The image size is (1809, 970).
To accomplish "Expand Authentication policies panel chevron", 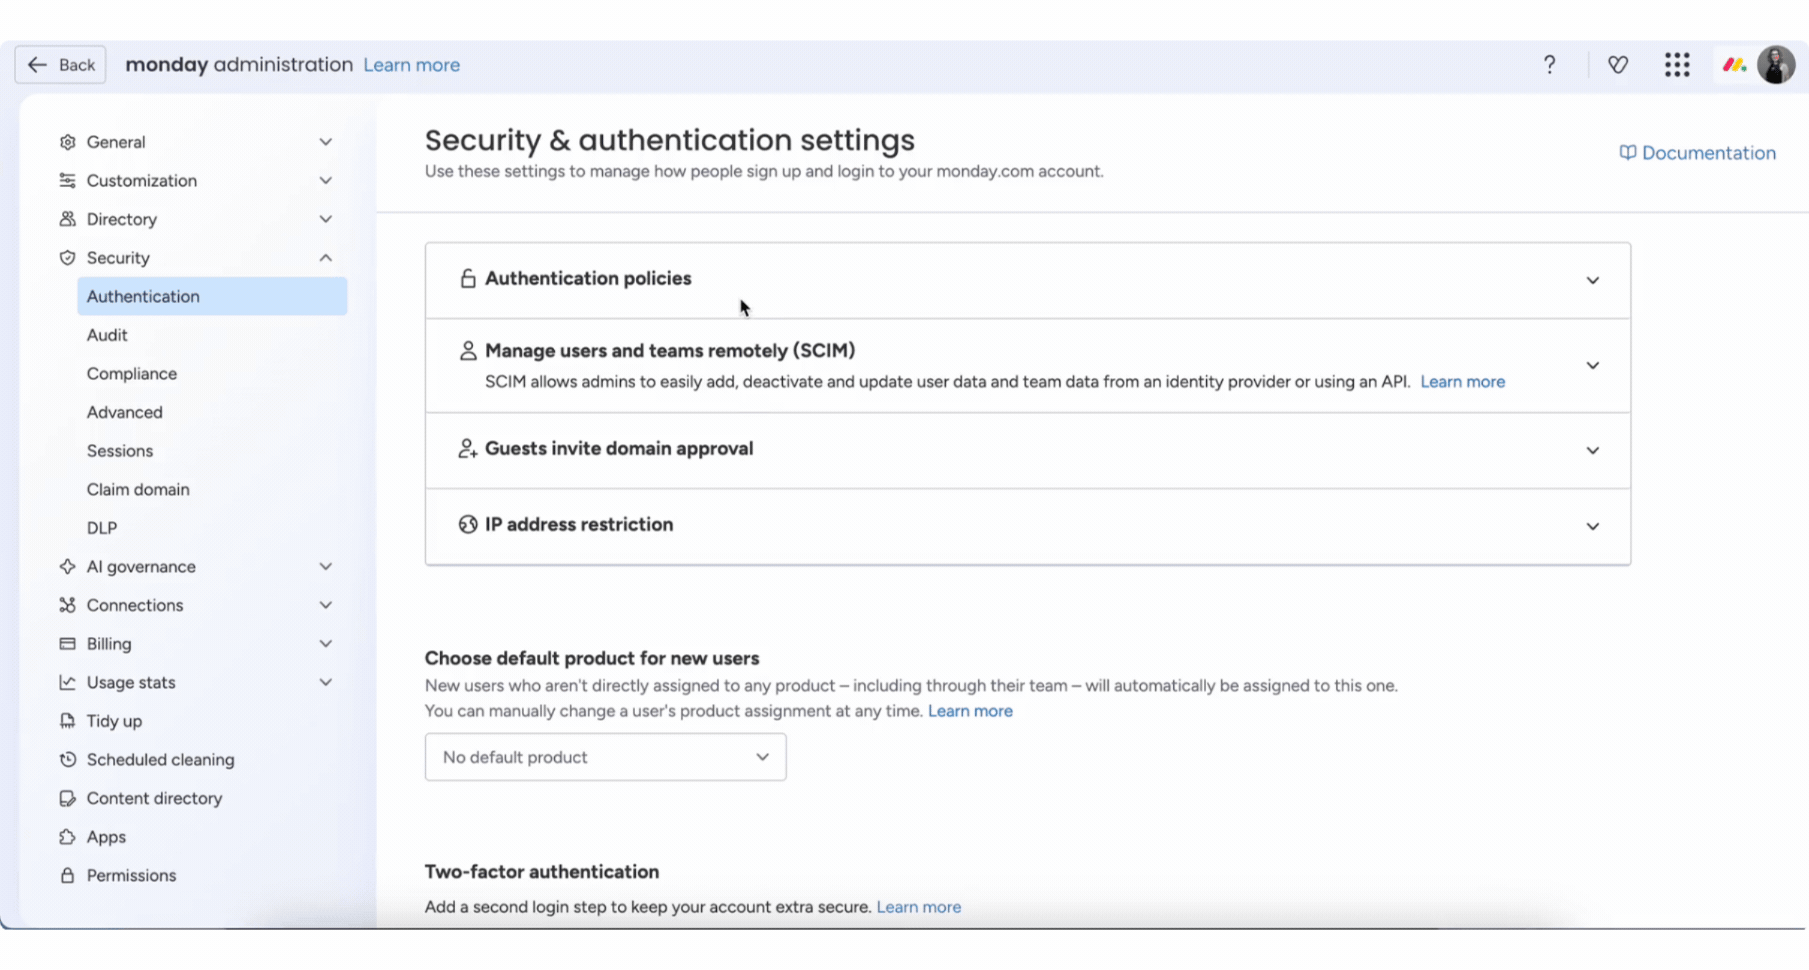I will [x=1593, y=281].
